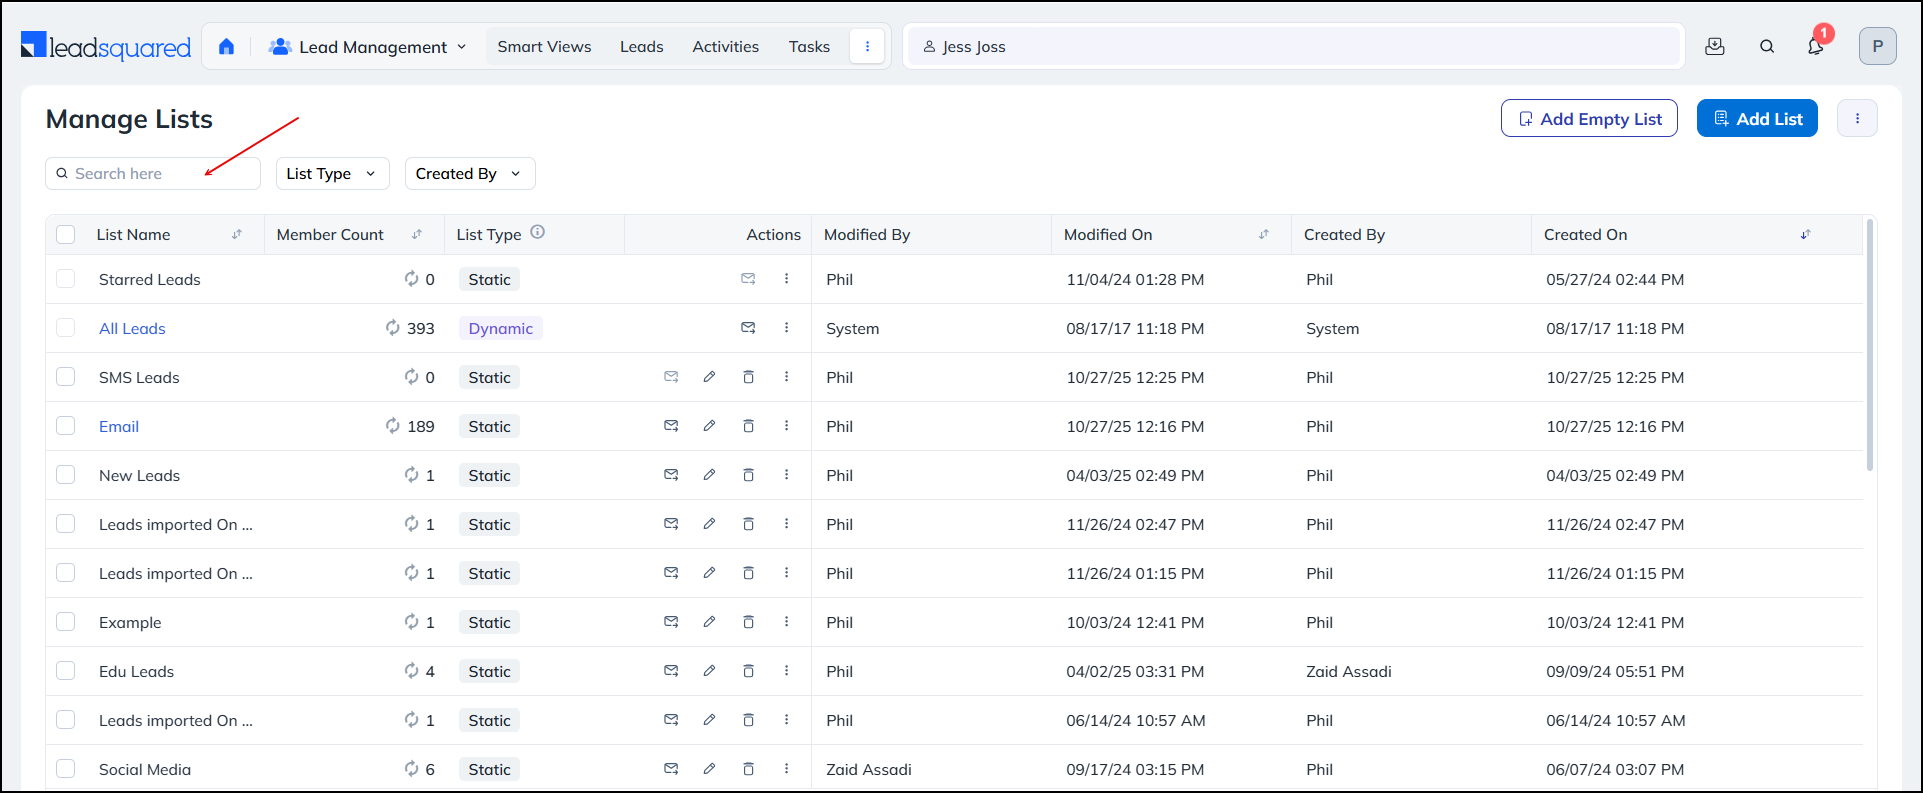Open the inbox tray icon in header
This screenshot has height=793, width=1923.
tap(1715, 46)
